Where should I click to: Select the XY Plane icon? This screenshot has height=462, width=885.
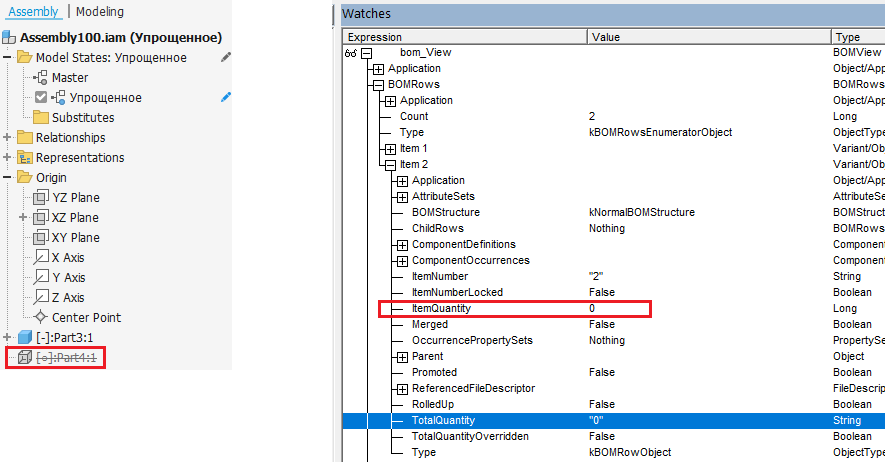pos(41,237)
